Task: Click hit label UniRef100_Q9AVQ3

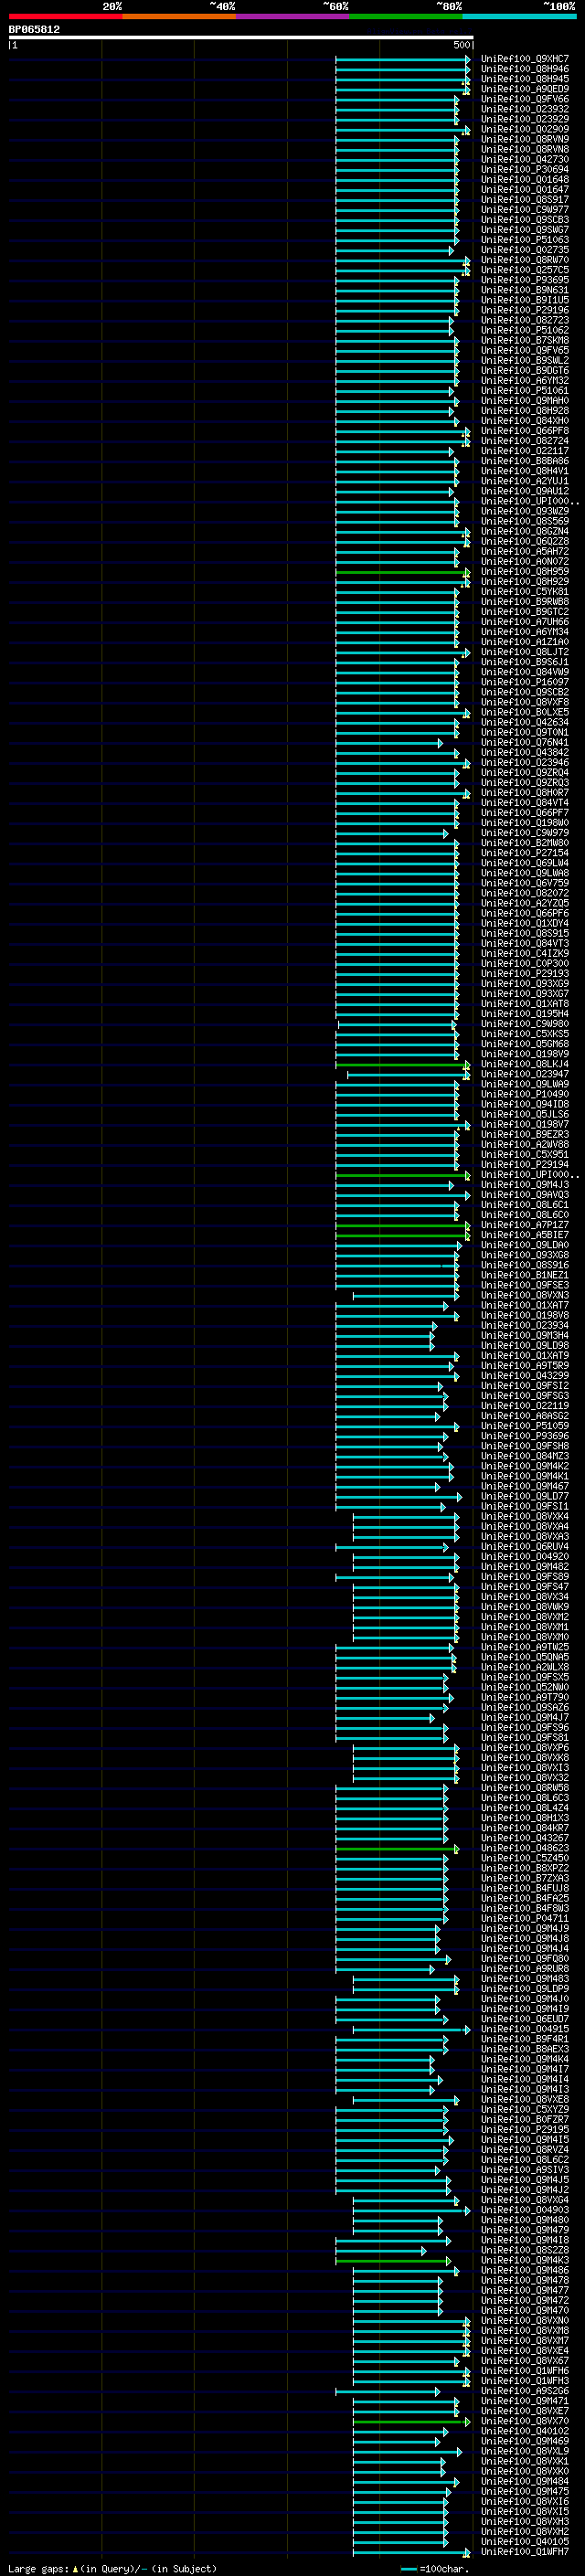Action: [x=525, y=1195]
